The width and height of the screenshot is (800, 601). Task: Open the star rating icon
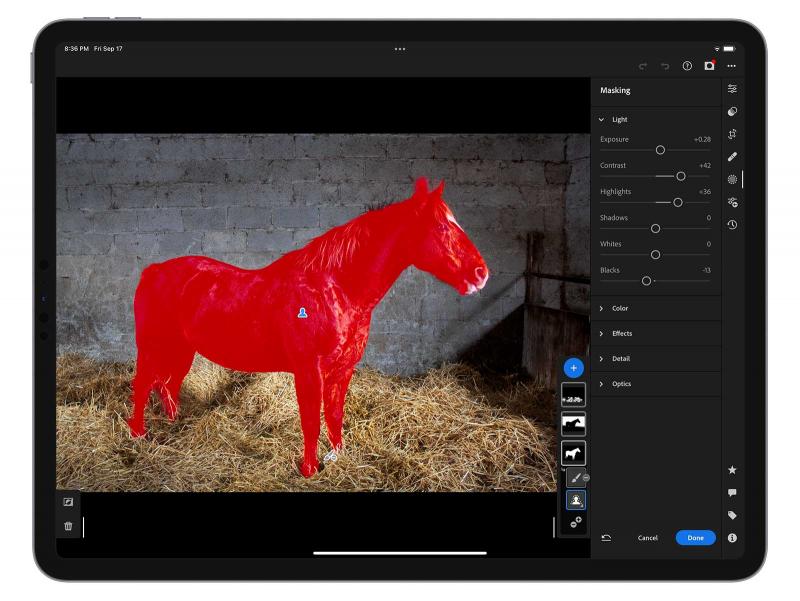tap(732, 470)
